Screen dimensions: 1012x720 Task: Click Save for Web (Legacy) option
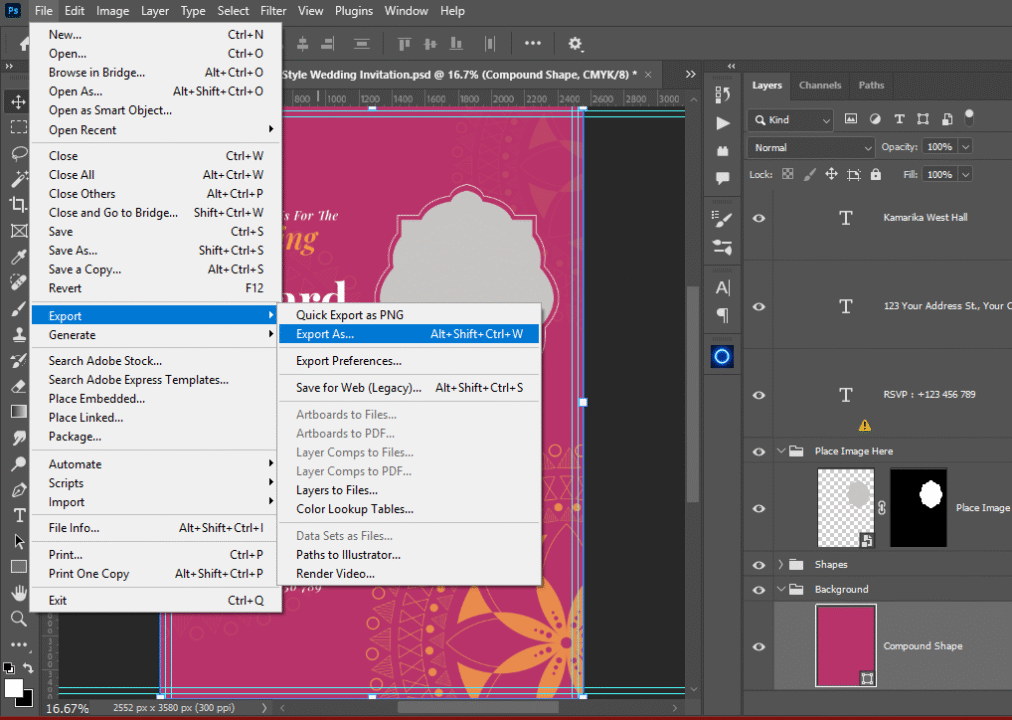358,388
